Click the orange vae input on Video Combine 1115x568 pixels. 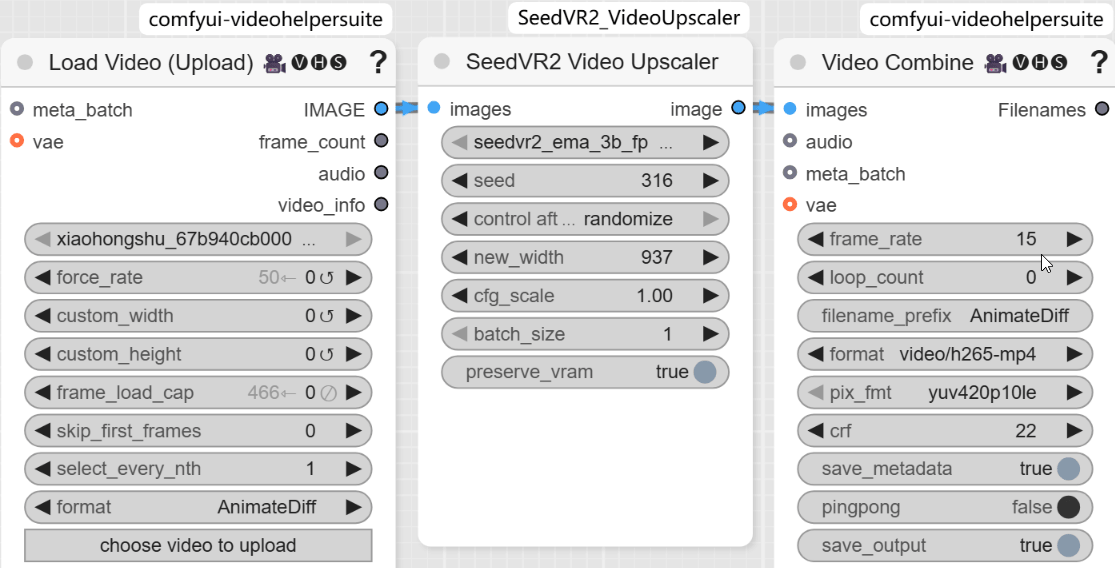[790, 205]
